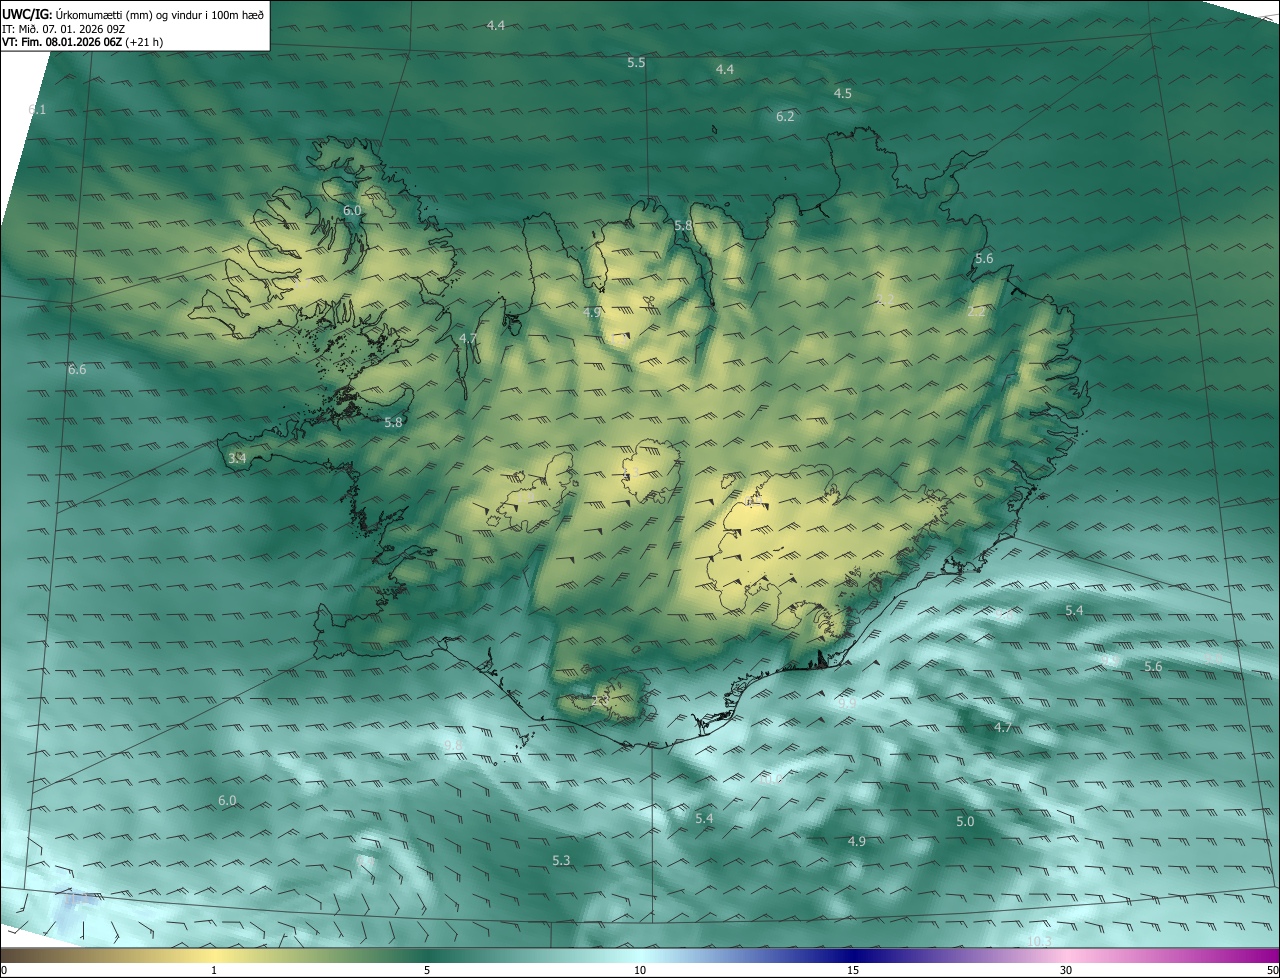Click the map value label '3.4'

[x=237, y=457]
